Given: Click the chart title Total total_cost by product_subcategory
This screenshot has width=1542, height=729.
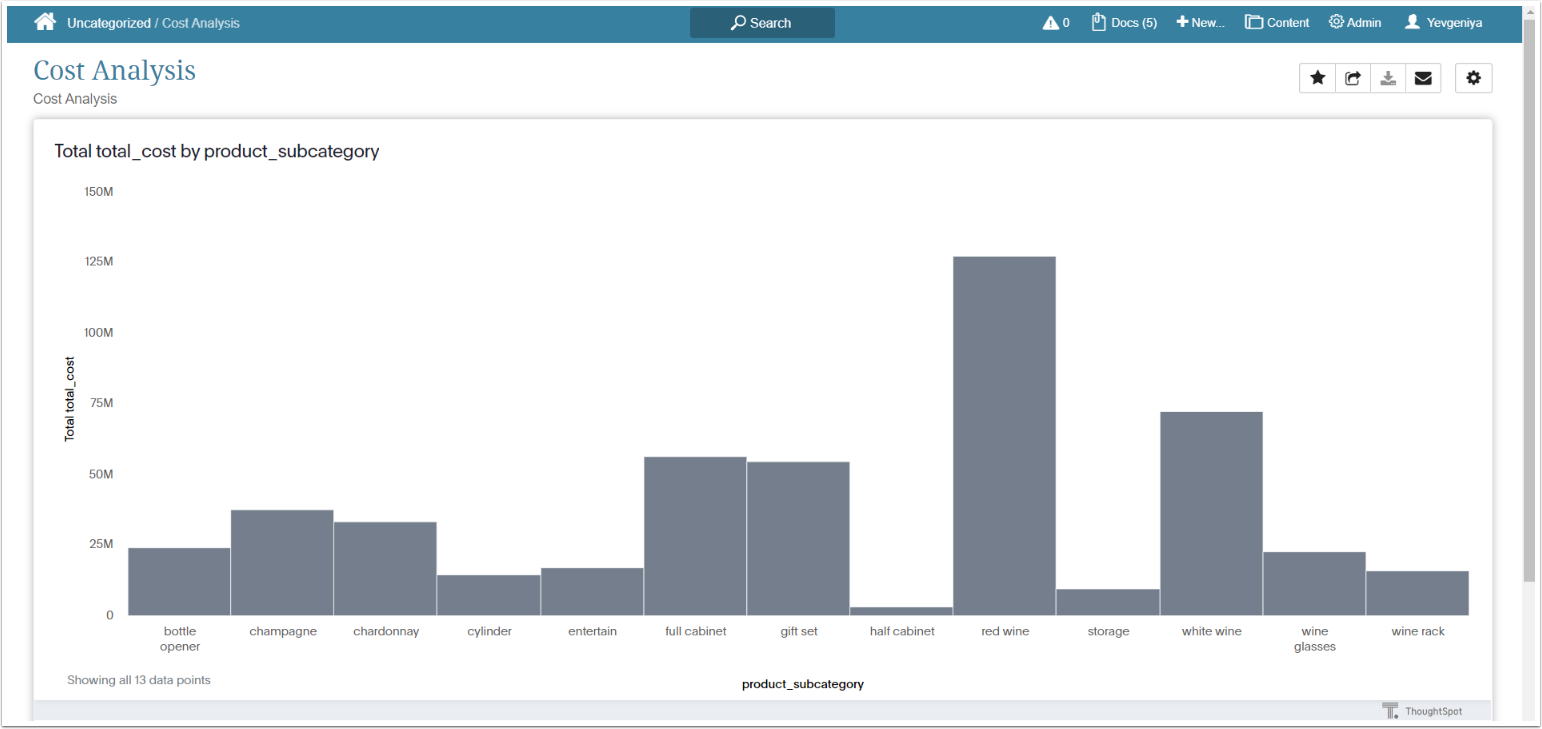Looking at the screenshot, I should (x=217, y=151).
